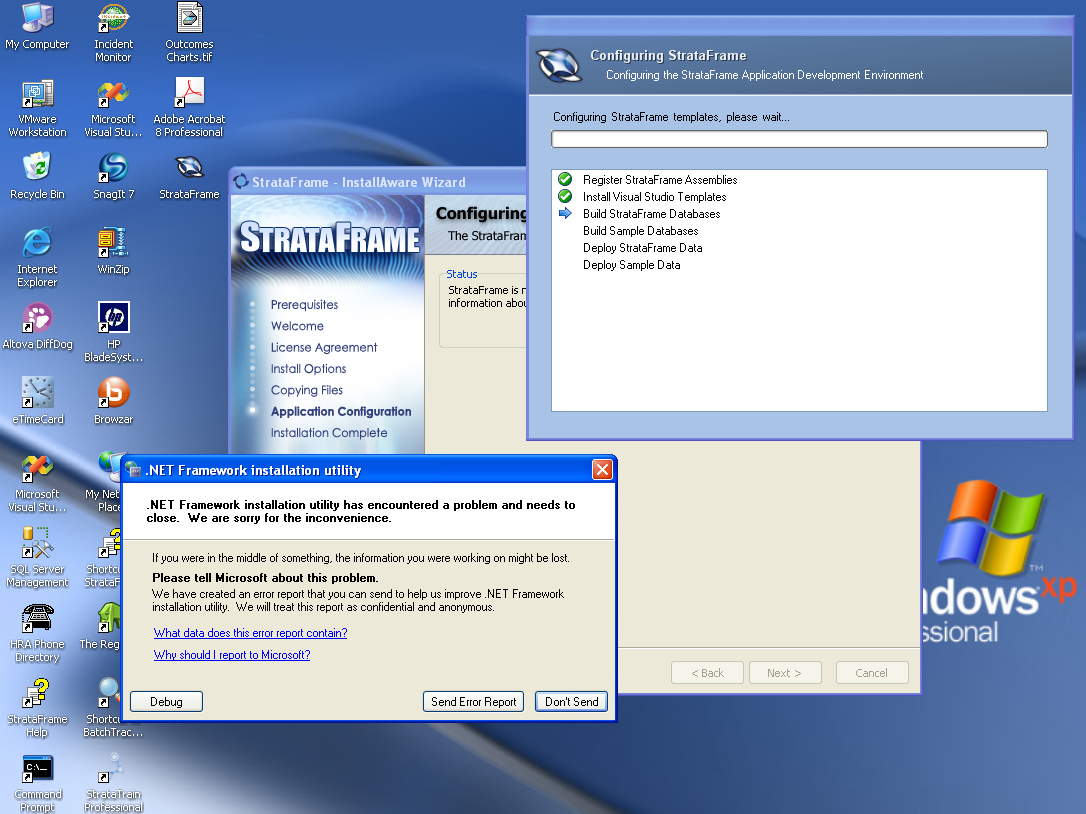
Task: Open the Recycle Bin
Action: point(37,168)
